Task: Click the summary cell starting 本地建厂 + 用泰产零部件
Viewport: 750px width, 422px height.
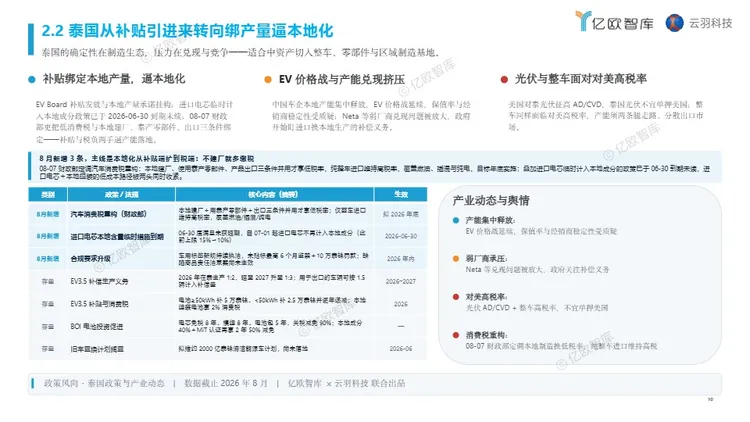Action: [273, 214]
